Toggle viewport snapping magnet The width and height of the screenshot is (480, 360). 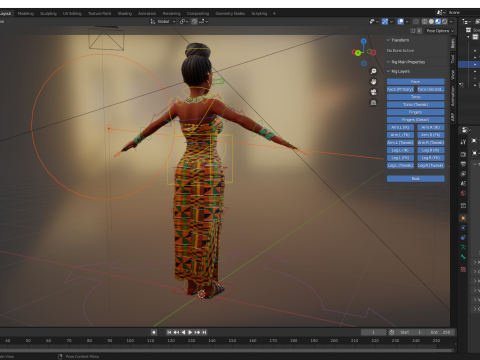(x=194, y=22)
